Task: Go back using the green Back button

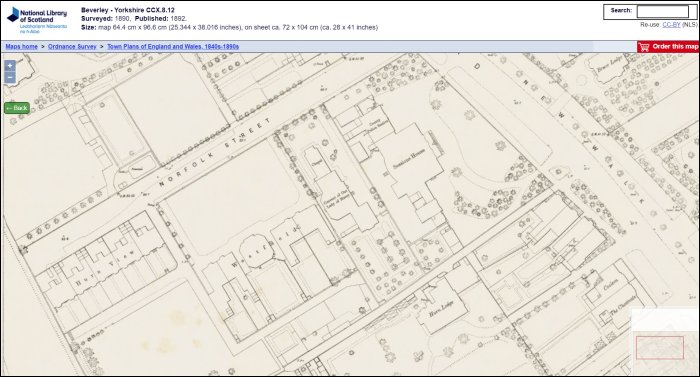Action: (x=17, y=108)
